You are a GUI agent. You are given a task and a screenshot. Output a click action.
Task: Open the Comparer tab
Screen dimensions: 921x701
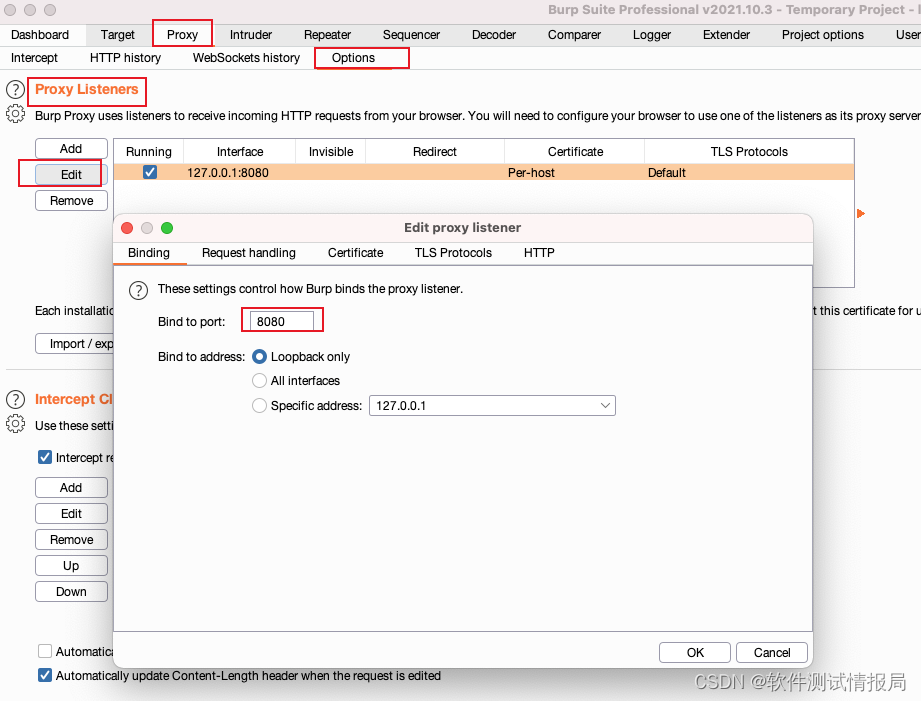pyautogui.click(x=574, y=35)
